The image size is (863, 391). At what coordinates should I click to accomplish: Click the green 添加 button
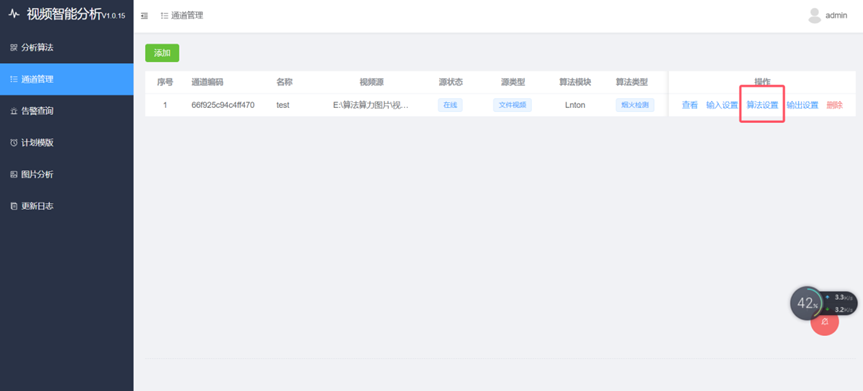[x=162, y=53]
